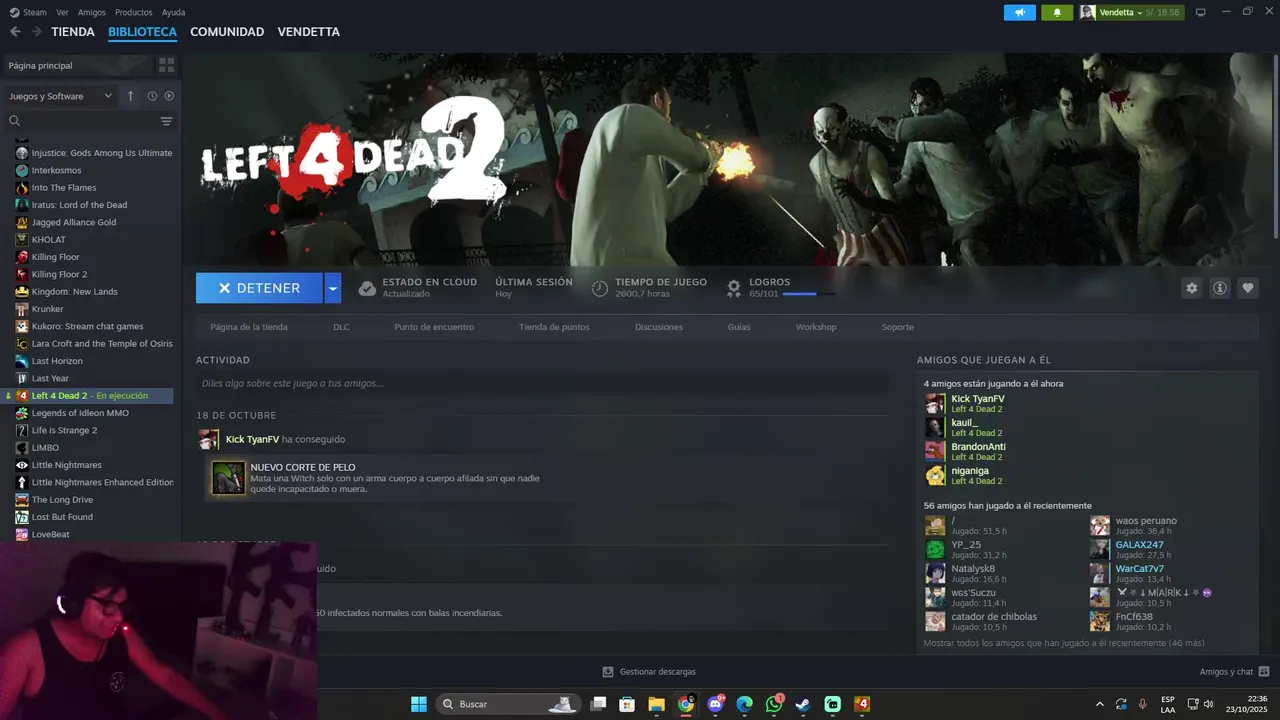Image resolution: width=1280 pixels, height=720 pixels.
Task: Open Punto de encuentro tab
Action: tap(434, 327)
